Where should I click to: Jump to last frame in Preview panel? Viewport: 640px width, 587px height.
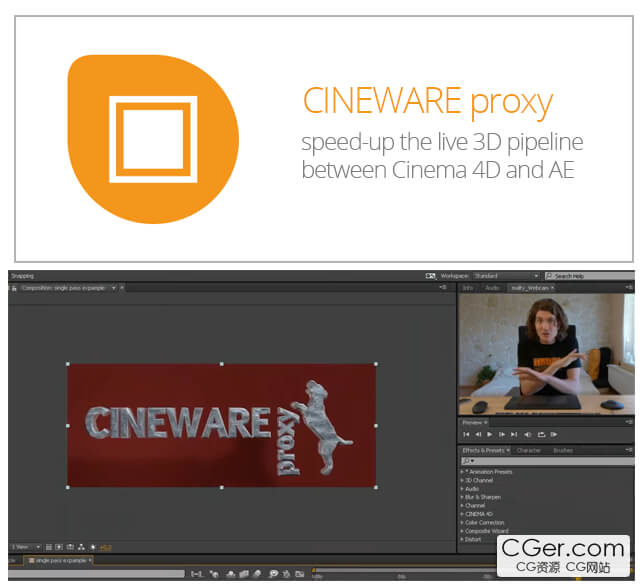[x=514, y=434]
